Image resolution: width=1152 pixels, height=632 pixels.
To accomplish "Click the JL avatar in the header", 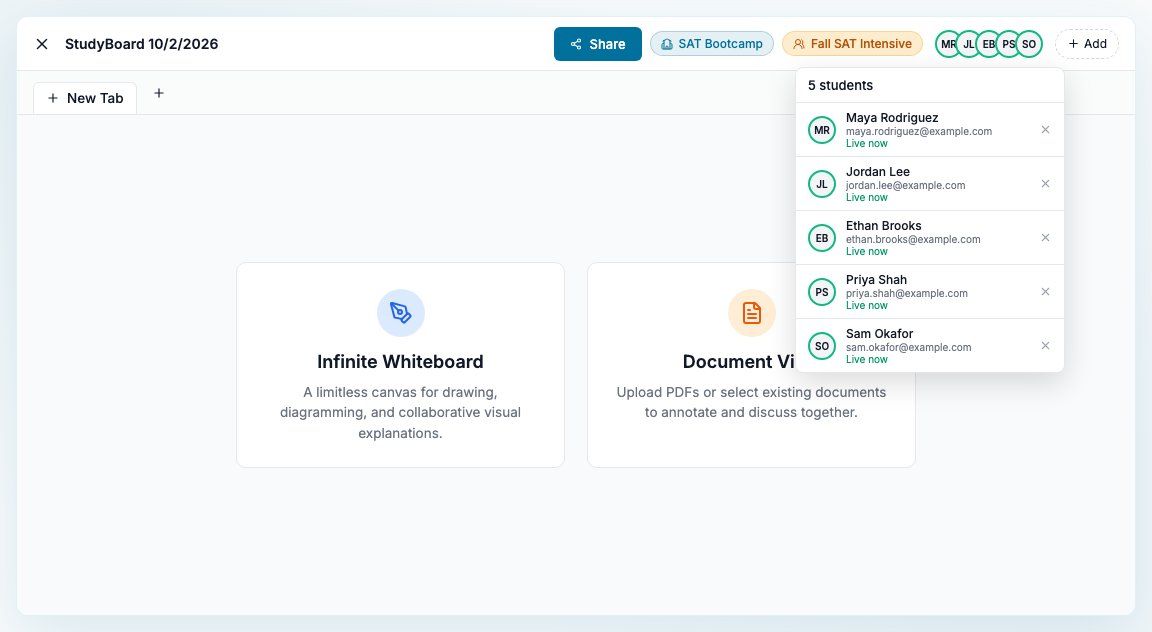I will pyautogui.click(x=968, y=44).
